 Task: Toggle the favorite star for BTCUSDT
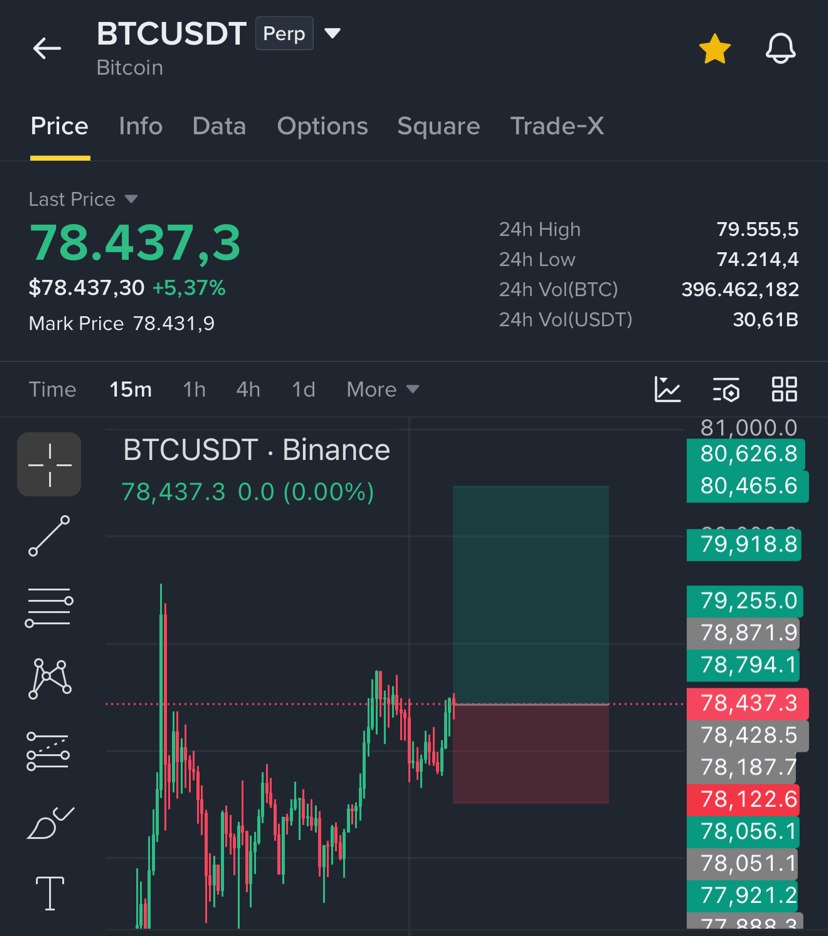point(715,49)
